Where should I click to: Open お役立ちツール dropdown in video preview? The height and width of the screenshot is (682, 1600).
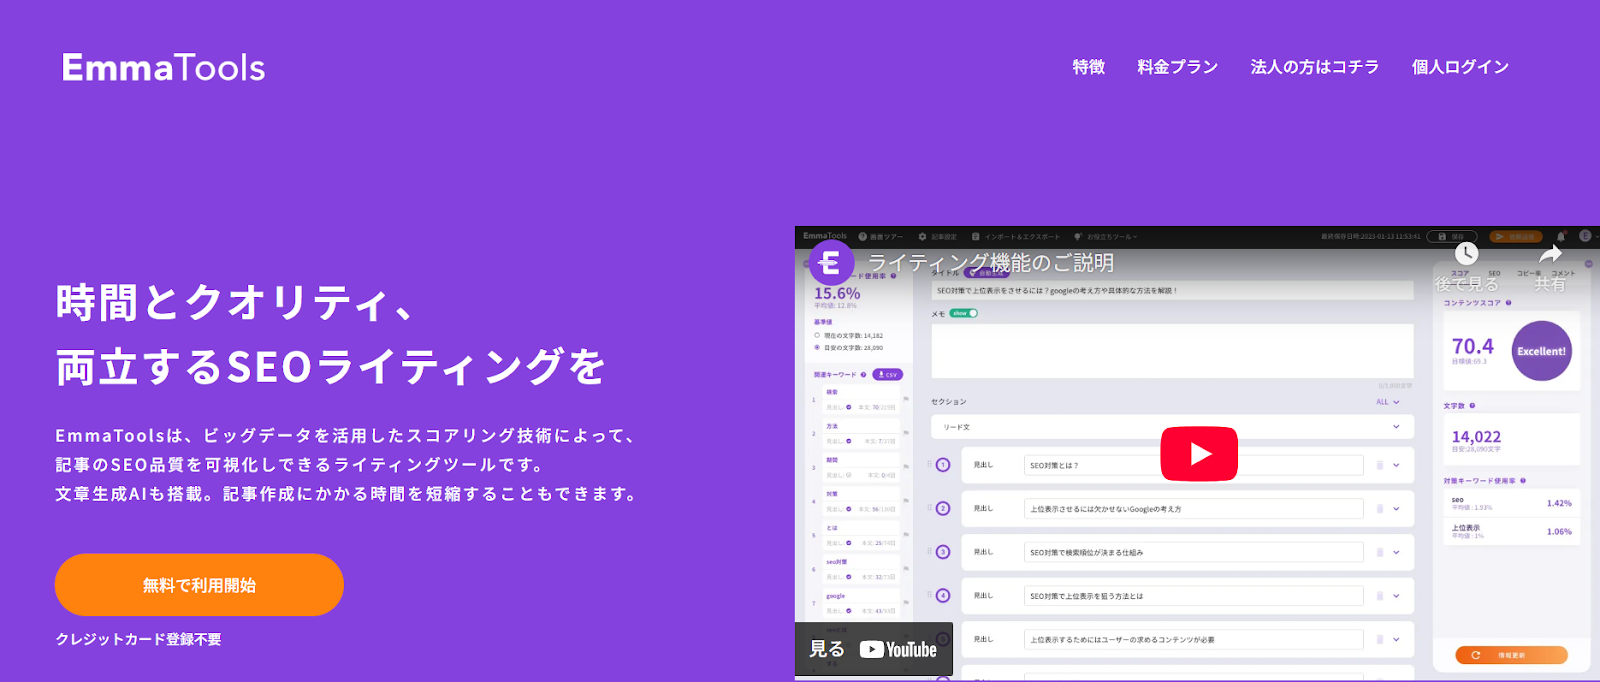1106,237
